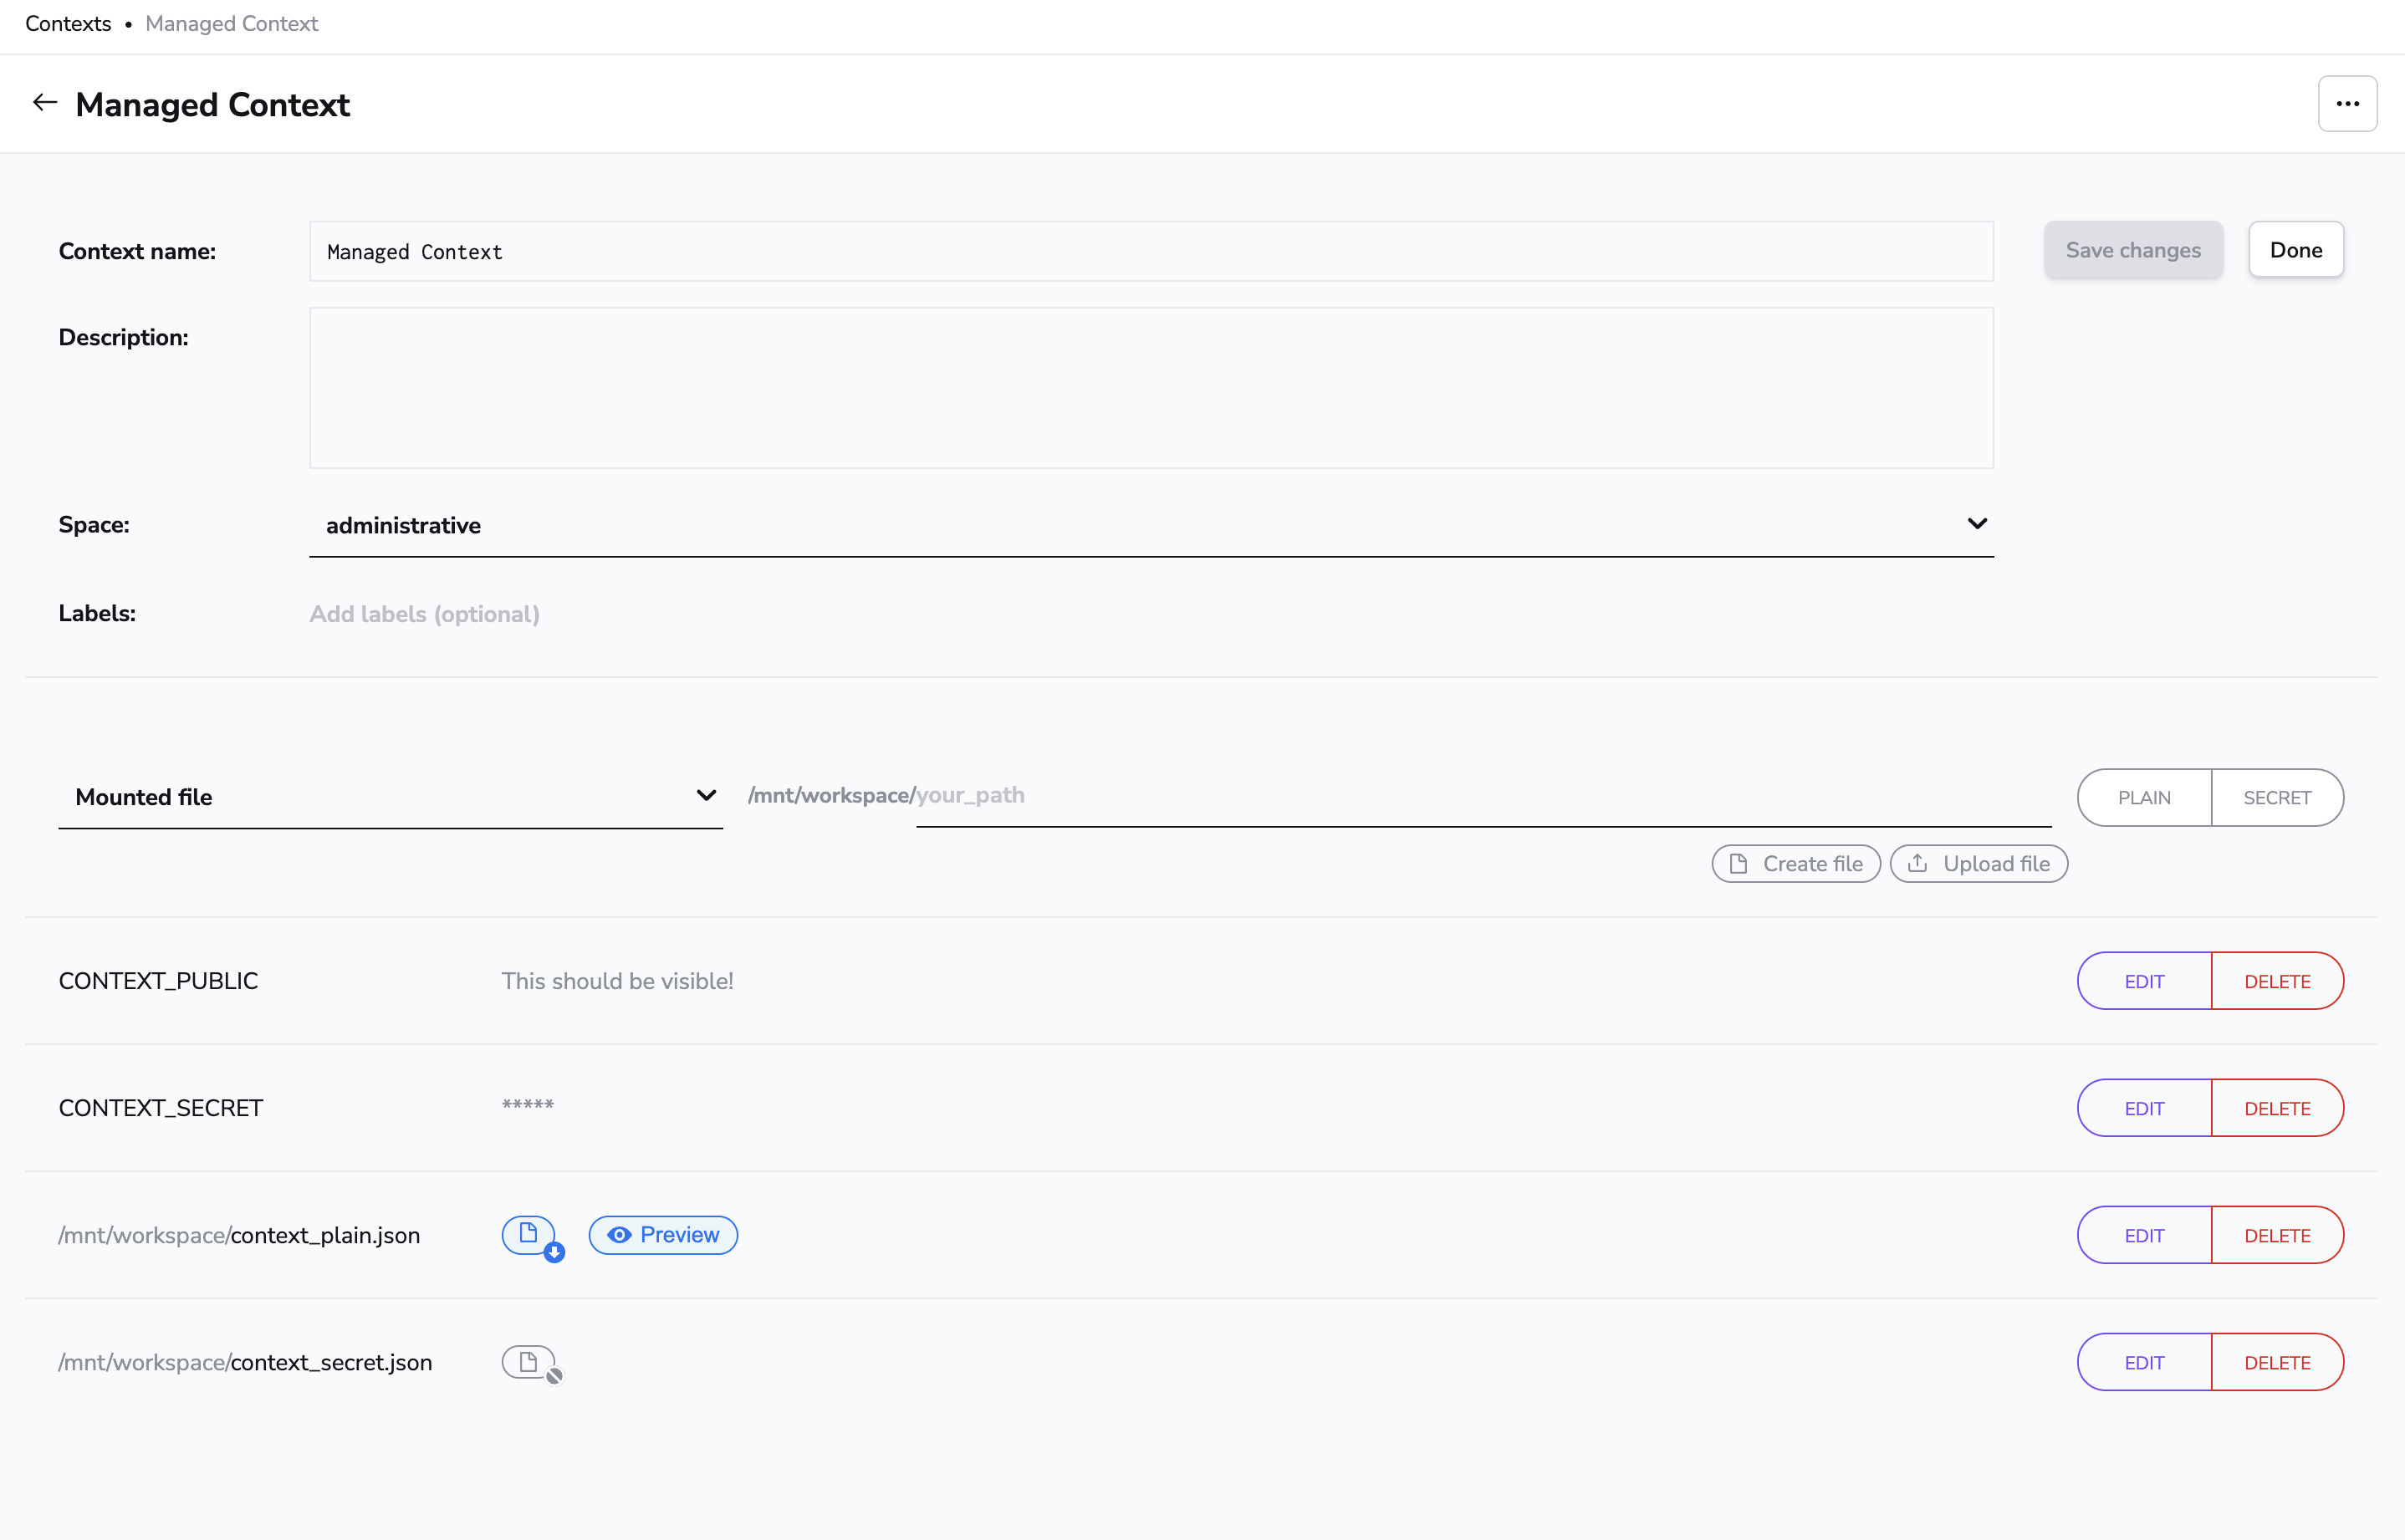Click the back arrow beside Managed Context
The image size is (2405, 1540).
[x=44, y=102]
